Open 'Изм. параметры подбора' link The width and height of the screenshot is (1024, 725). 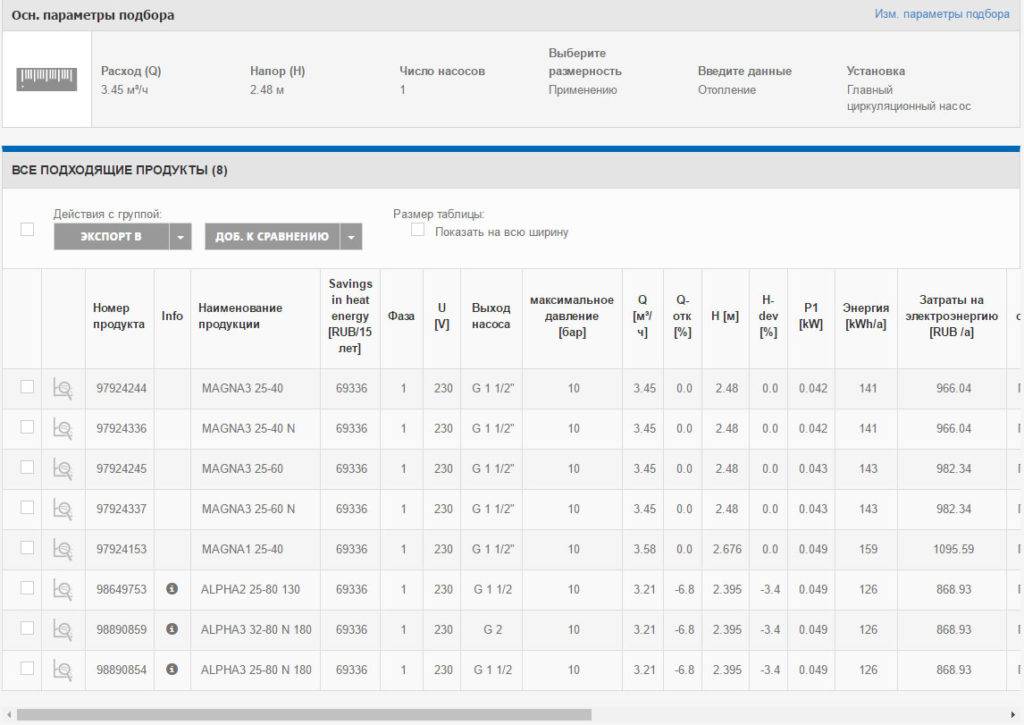941,14
